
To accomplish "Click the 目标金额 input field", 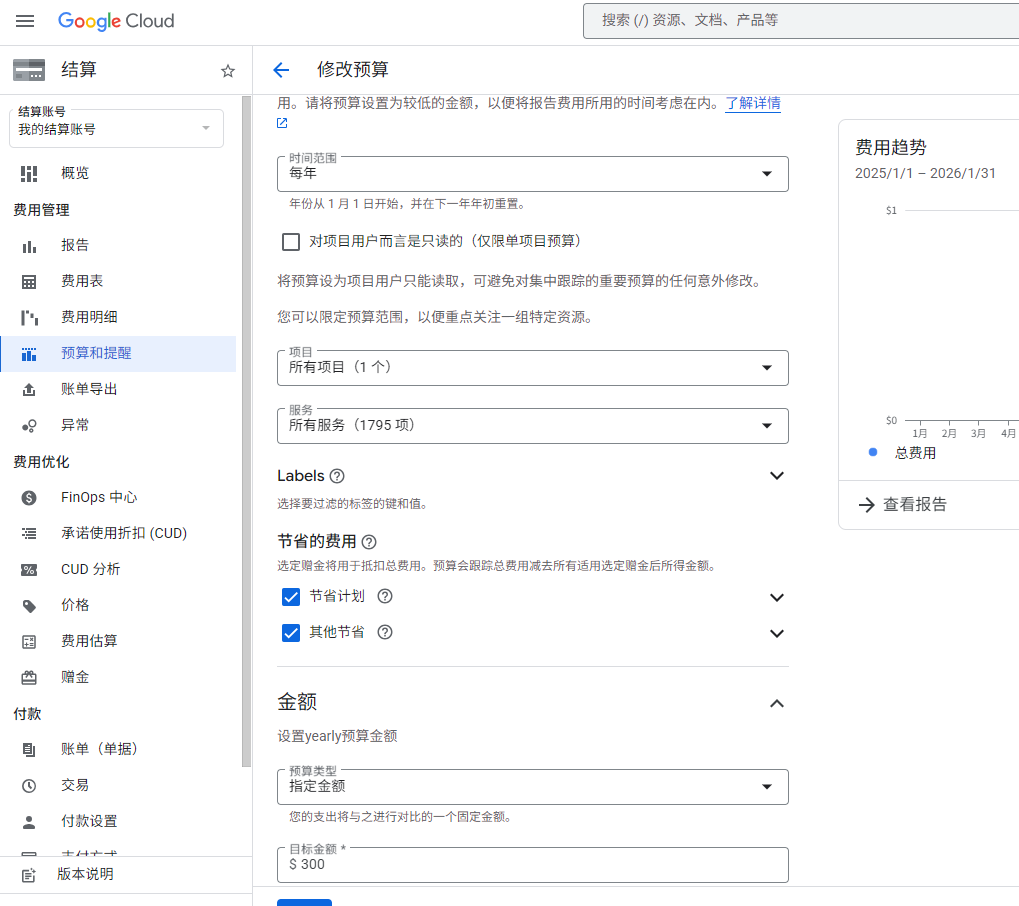I will coord(532,865).
